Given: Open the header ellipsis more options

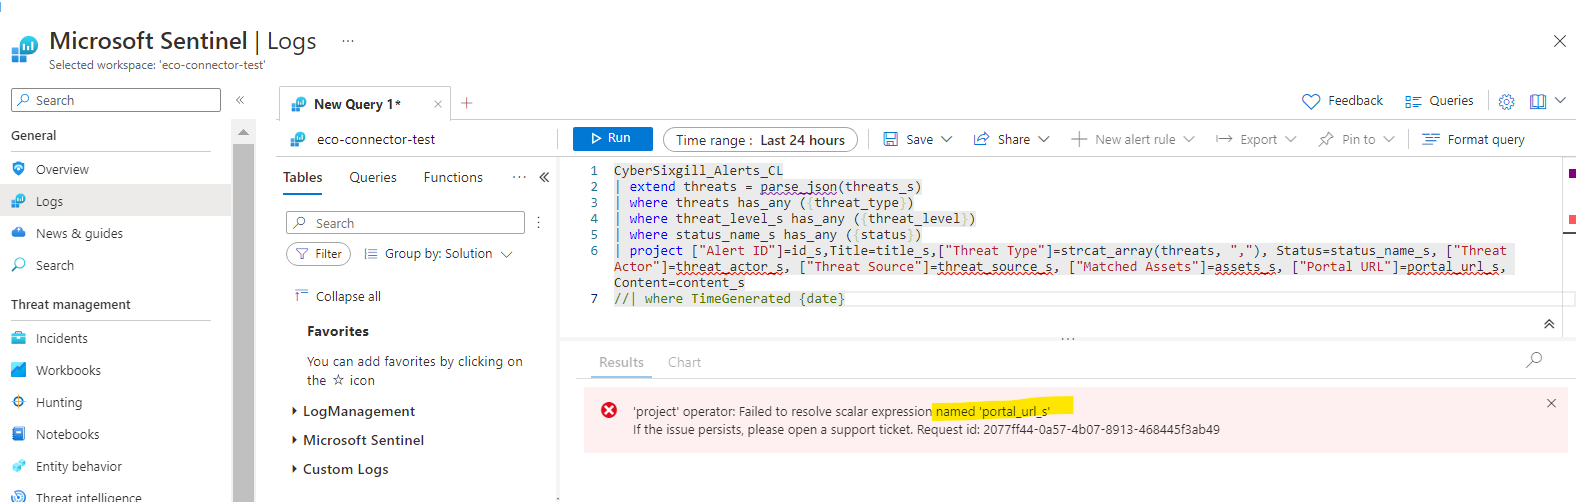Looking at the screenshot, I should click(348, 41).
